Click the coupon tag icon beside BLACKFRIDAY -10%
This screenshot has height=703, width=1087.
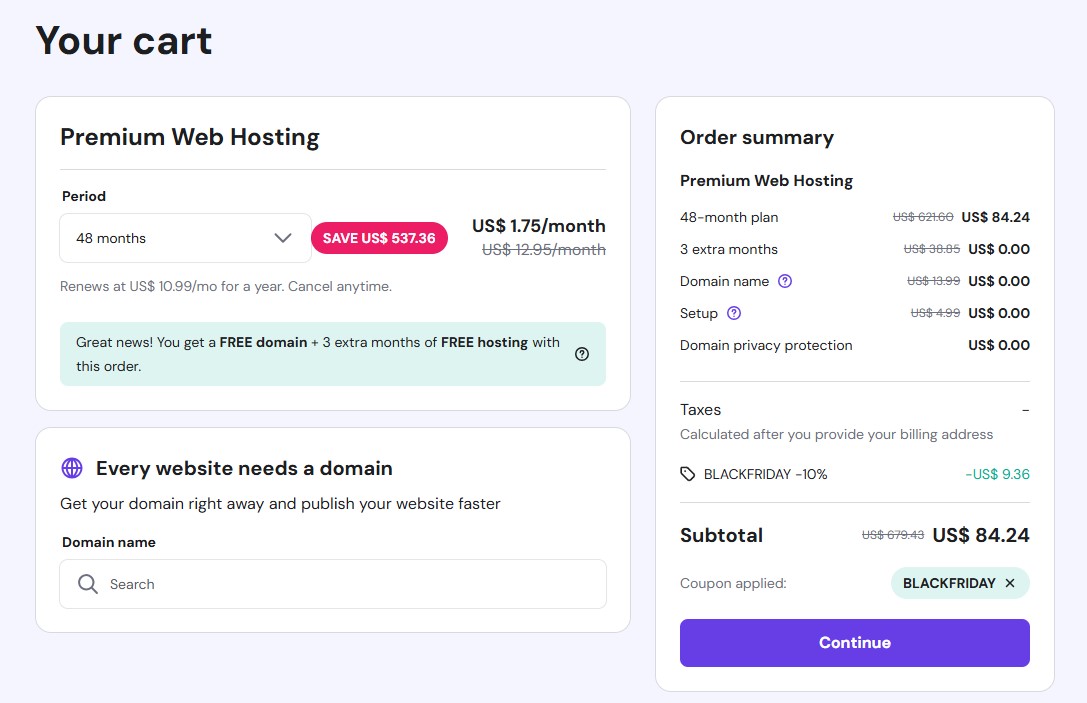click(688, 474)
